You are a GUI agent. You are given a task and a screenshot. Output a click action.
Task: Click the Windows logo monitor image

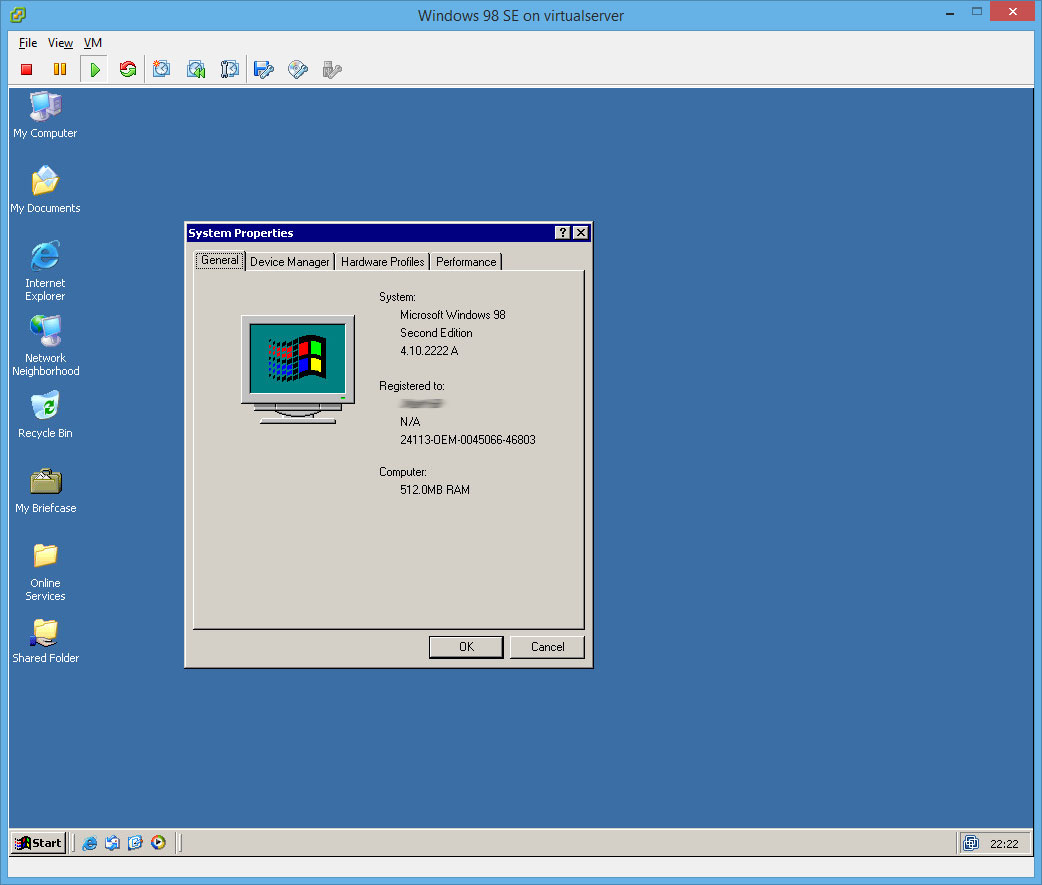coord(298,369)
